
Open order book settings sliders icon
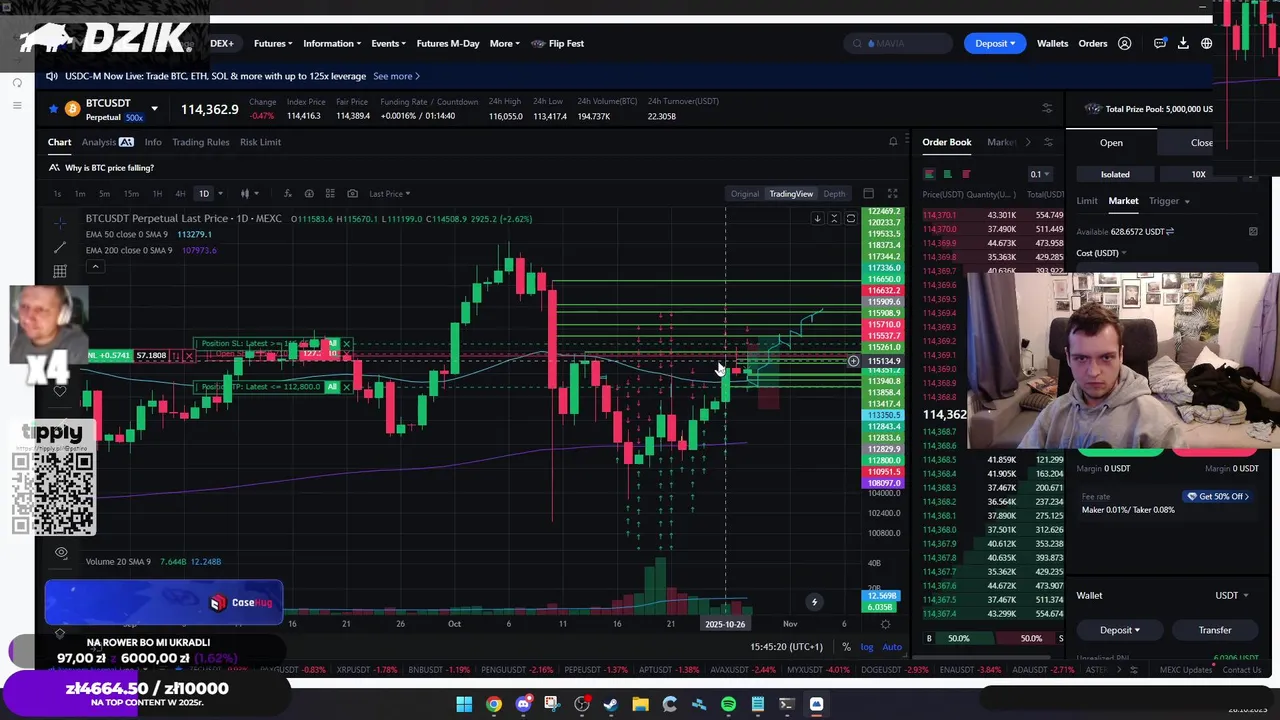point(1048,142)
